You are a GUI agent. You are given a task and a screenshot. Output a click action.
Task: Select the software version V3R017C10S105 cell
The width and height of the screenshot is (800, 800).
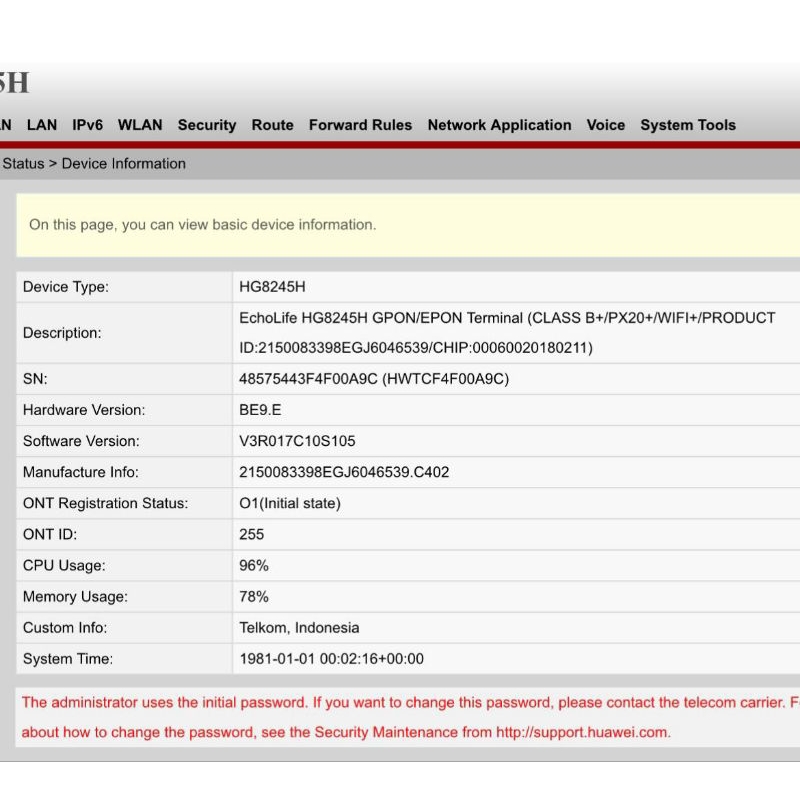[x=297, y=441]
